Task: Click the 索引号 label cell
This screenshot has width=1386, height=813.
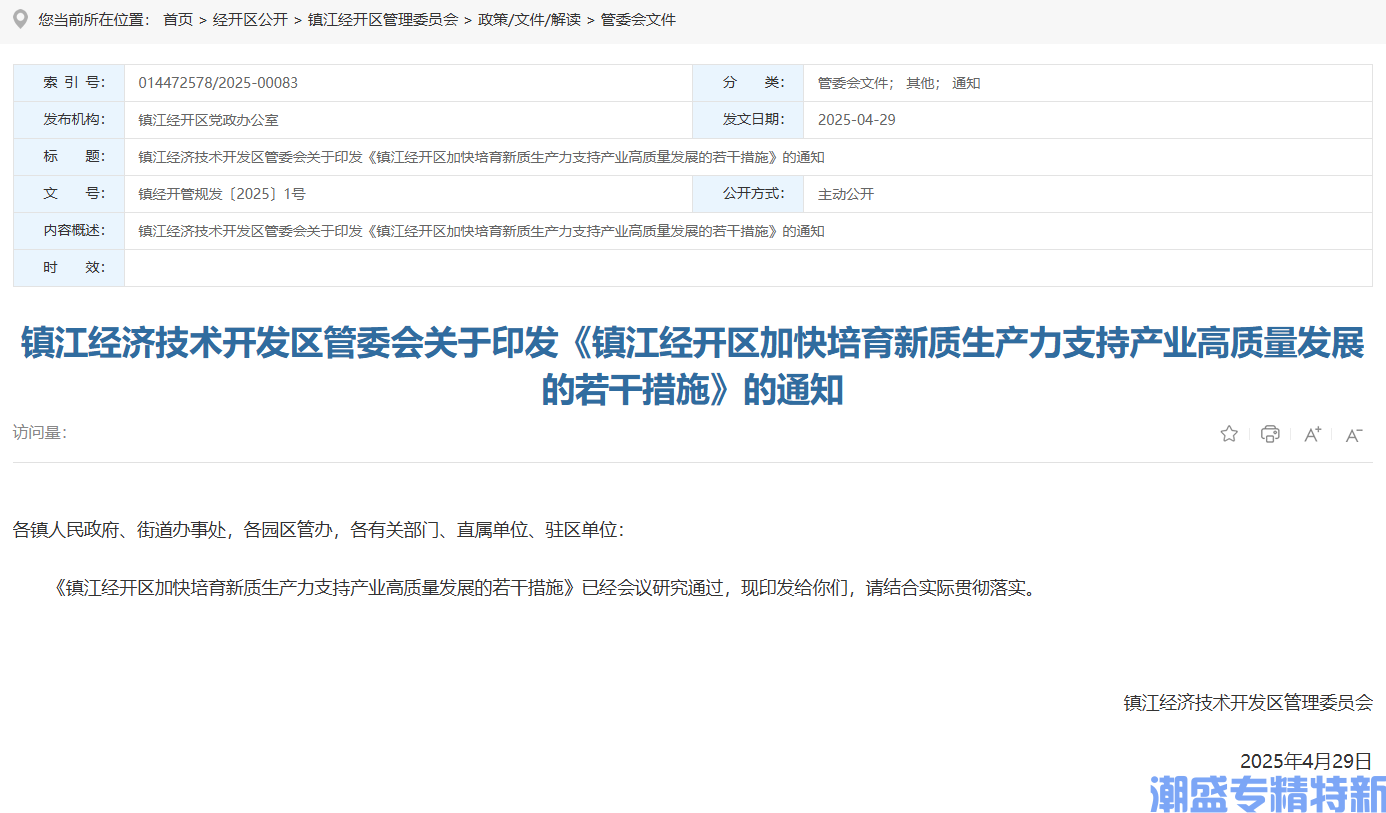Action: [x=69, y=83]
